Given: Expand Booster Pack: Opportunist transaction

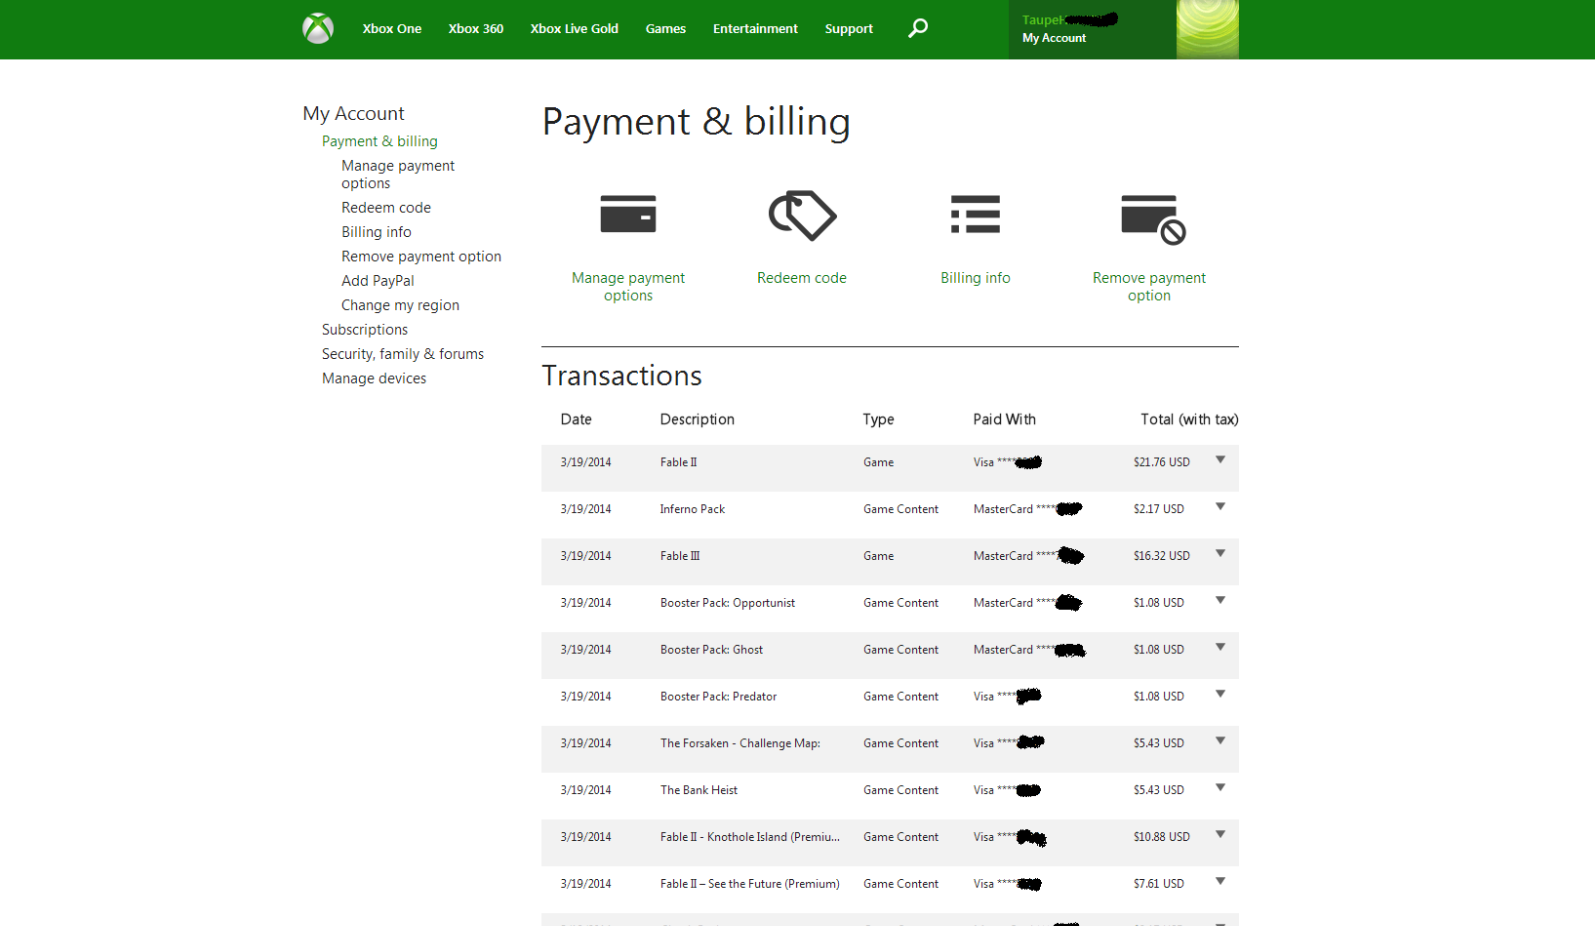Looking at the screenshot, I should pyautogui.click(x=1220, y=601).
